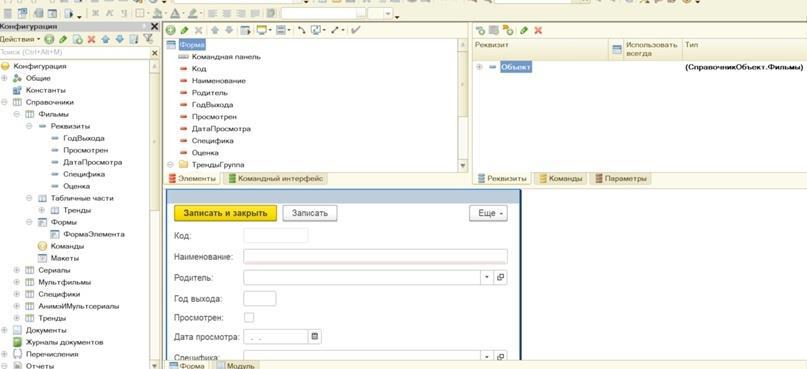
Task: Expand the Общие tree node
Action: [5, 78]
